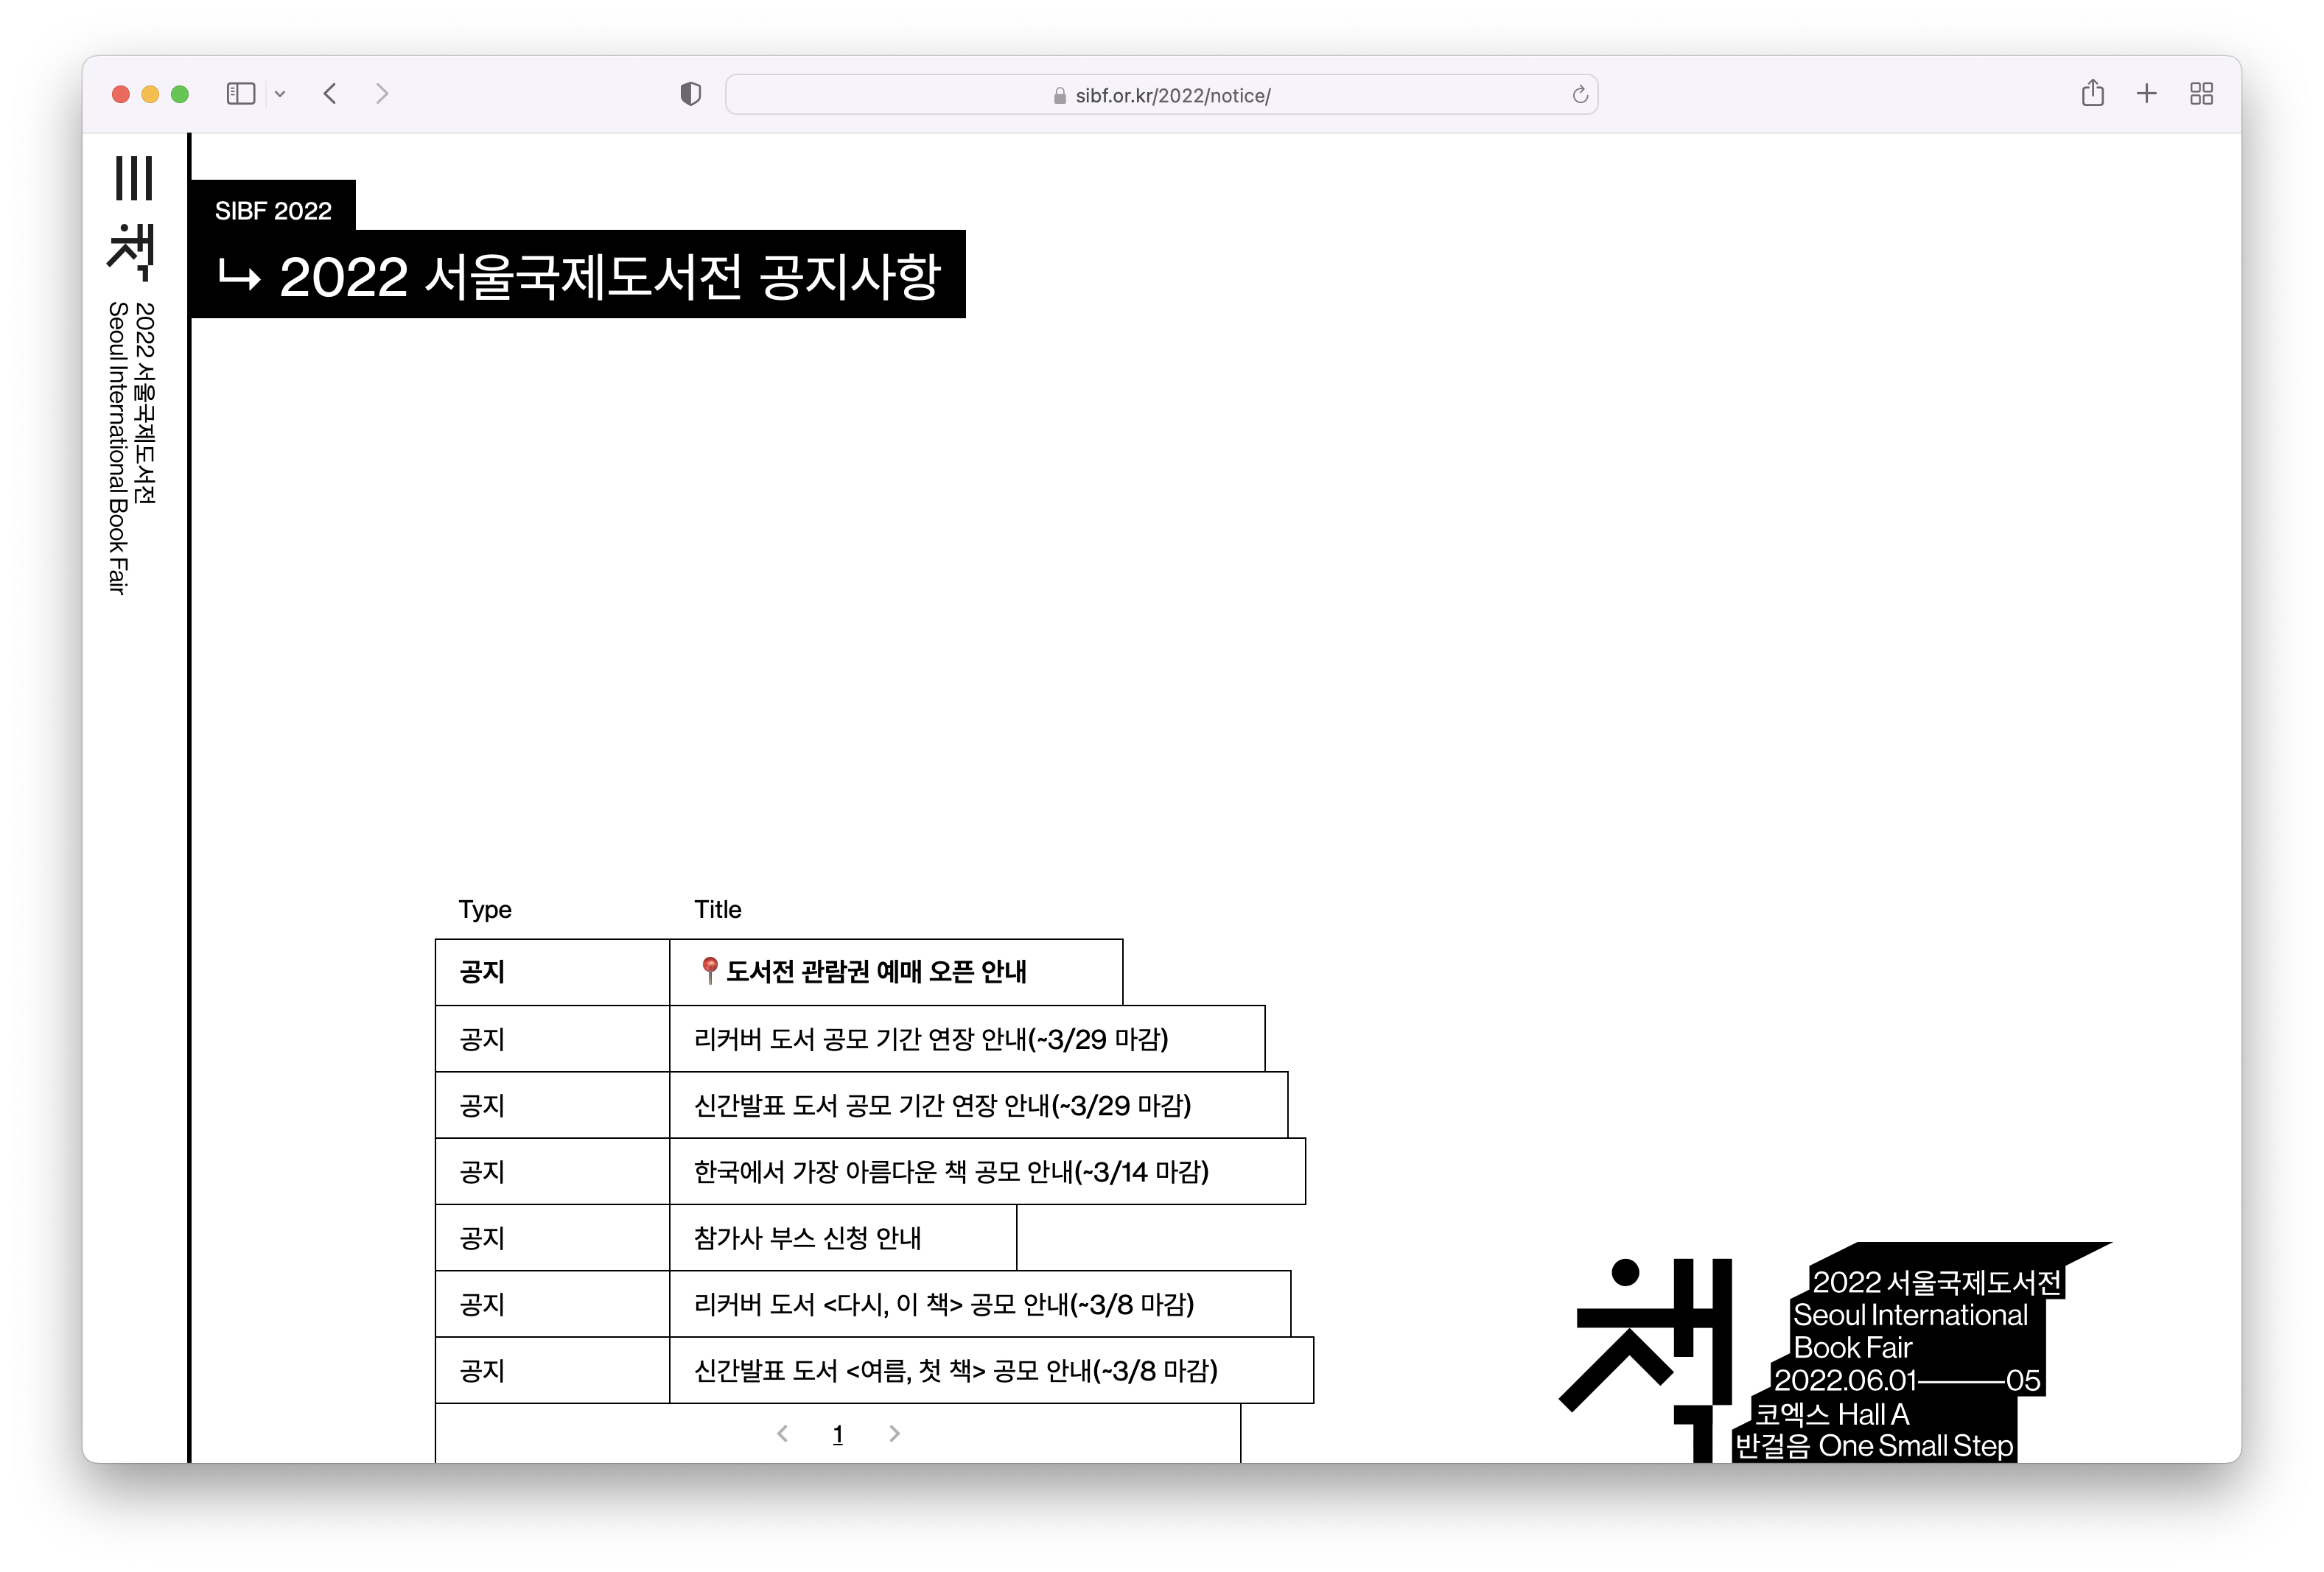Open a new tab with plus button
Image resolution: width=2324 pixels, height=1572 pixels.
[2146, 94]
